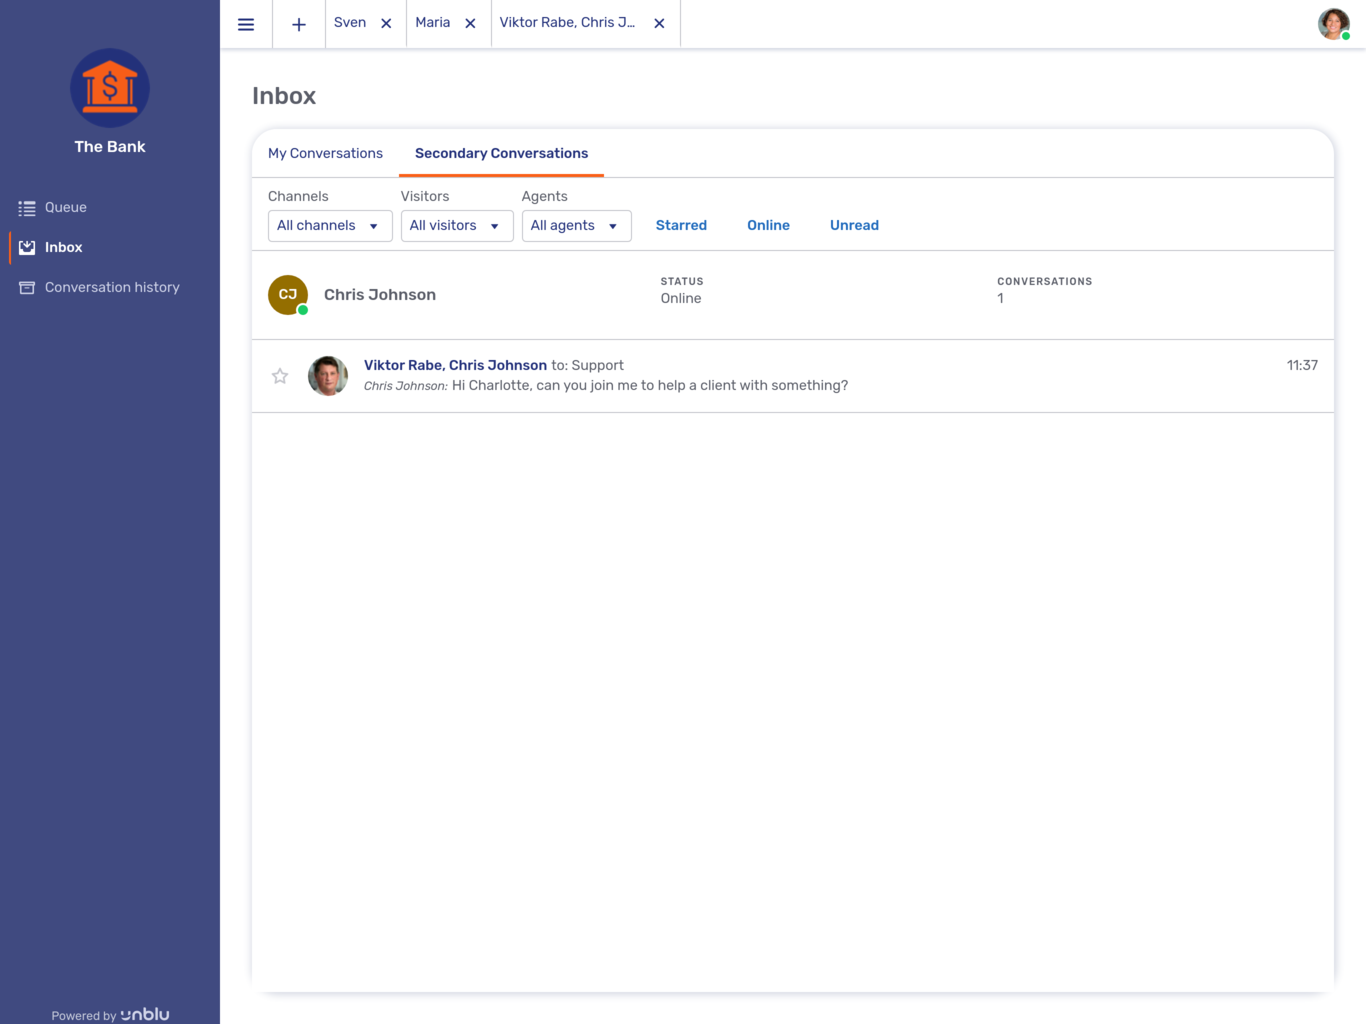The height and width of the screenshot is (1024, 1366).
Task: Create a new conversation tab with the plus icon
Action: coord(298,23)
